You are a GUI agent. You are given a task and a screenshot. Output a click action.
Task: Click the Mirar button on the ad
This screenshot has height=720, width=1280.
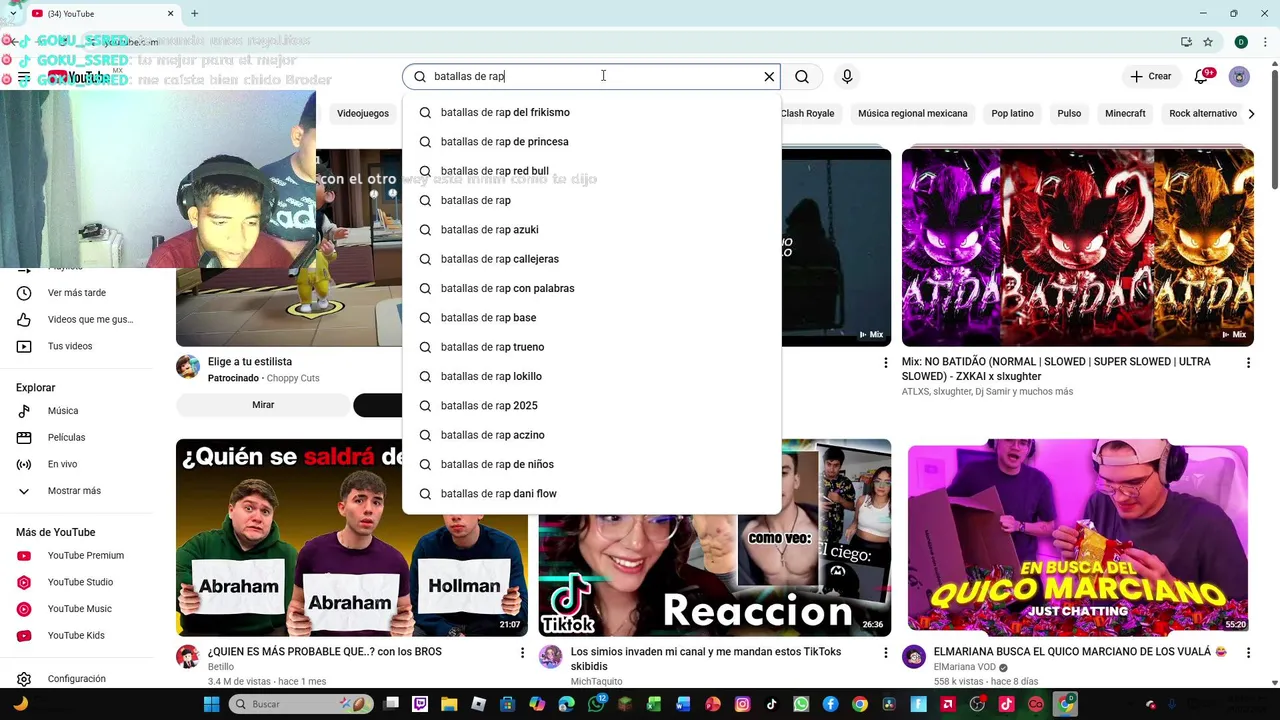click(263, 405)
